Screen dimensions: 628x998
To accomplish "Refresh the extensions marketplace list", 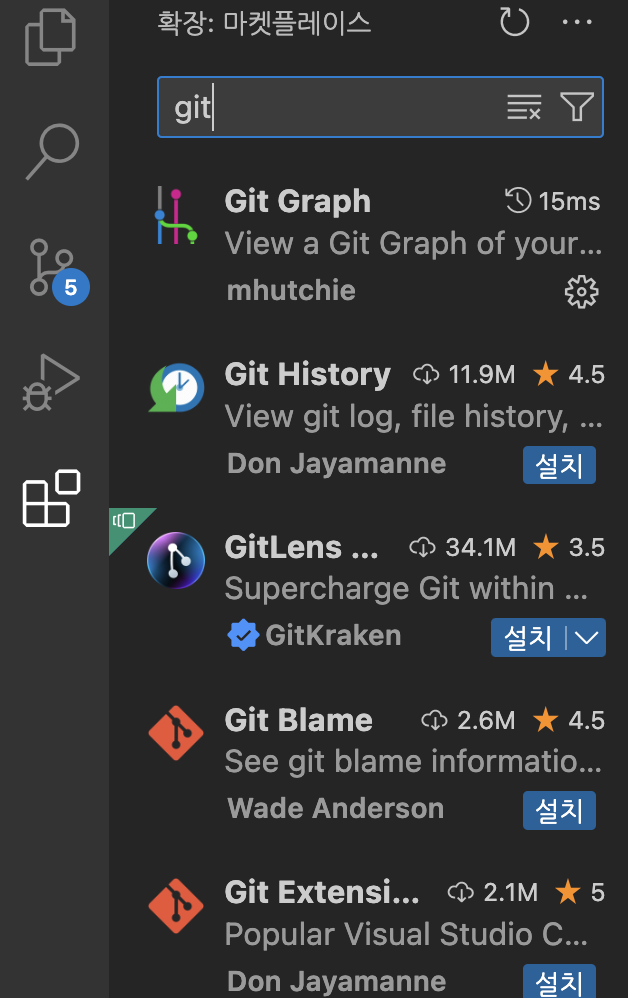I will 514,23.
